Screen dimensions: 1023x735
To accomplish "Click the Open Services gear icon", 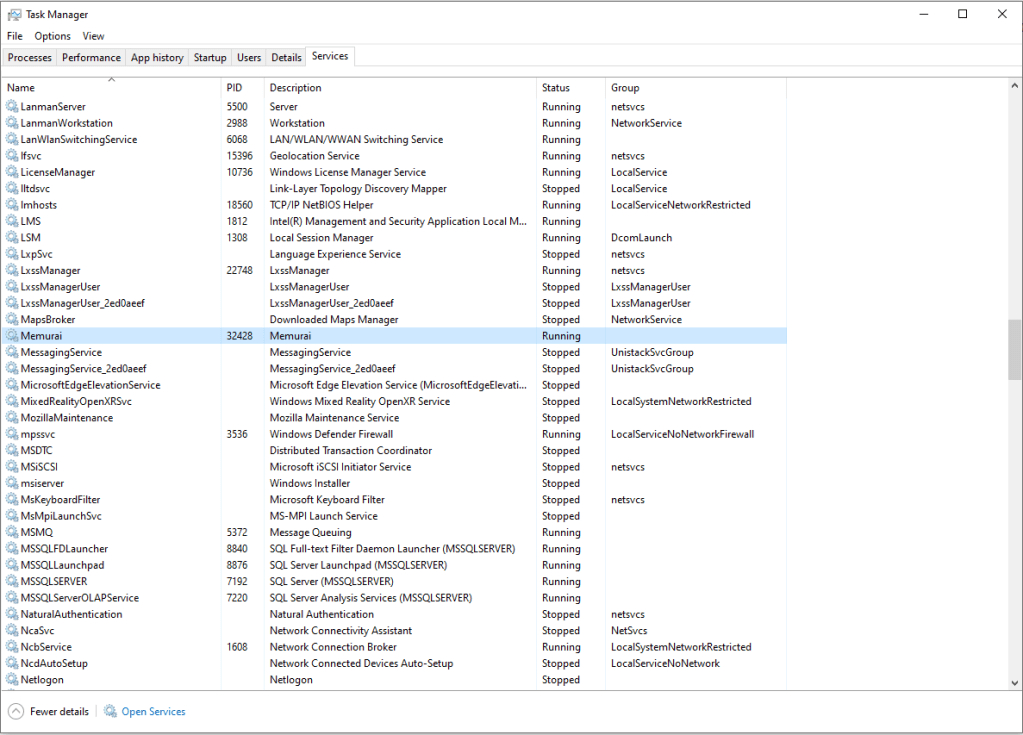I will click(110, 711).
